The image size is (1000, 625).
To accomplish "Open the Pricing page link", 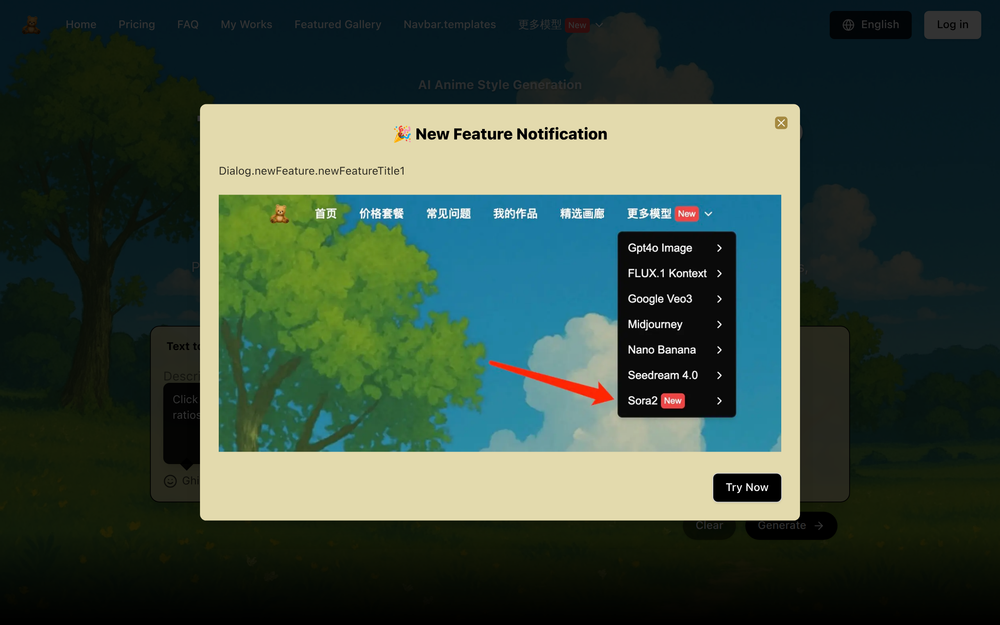I will [136, 24].
